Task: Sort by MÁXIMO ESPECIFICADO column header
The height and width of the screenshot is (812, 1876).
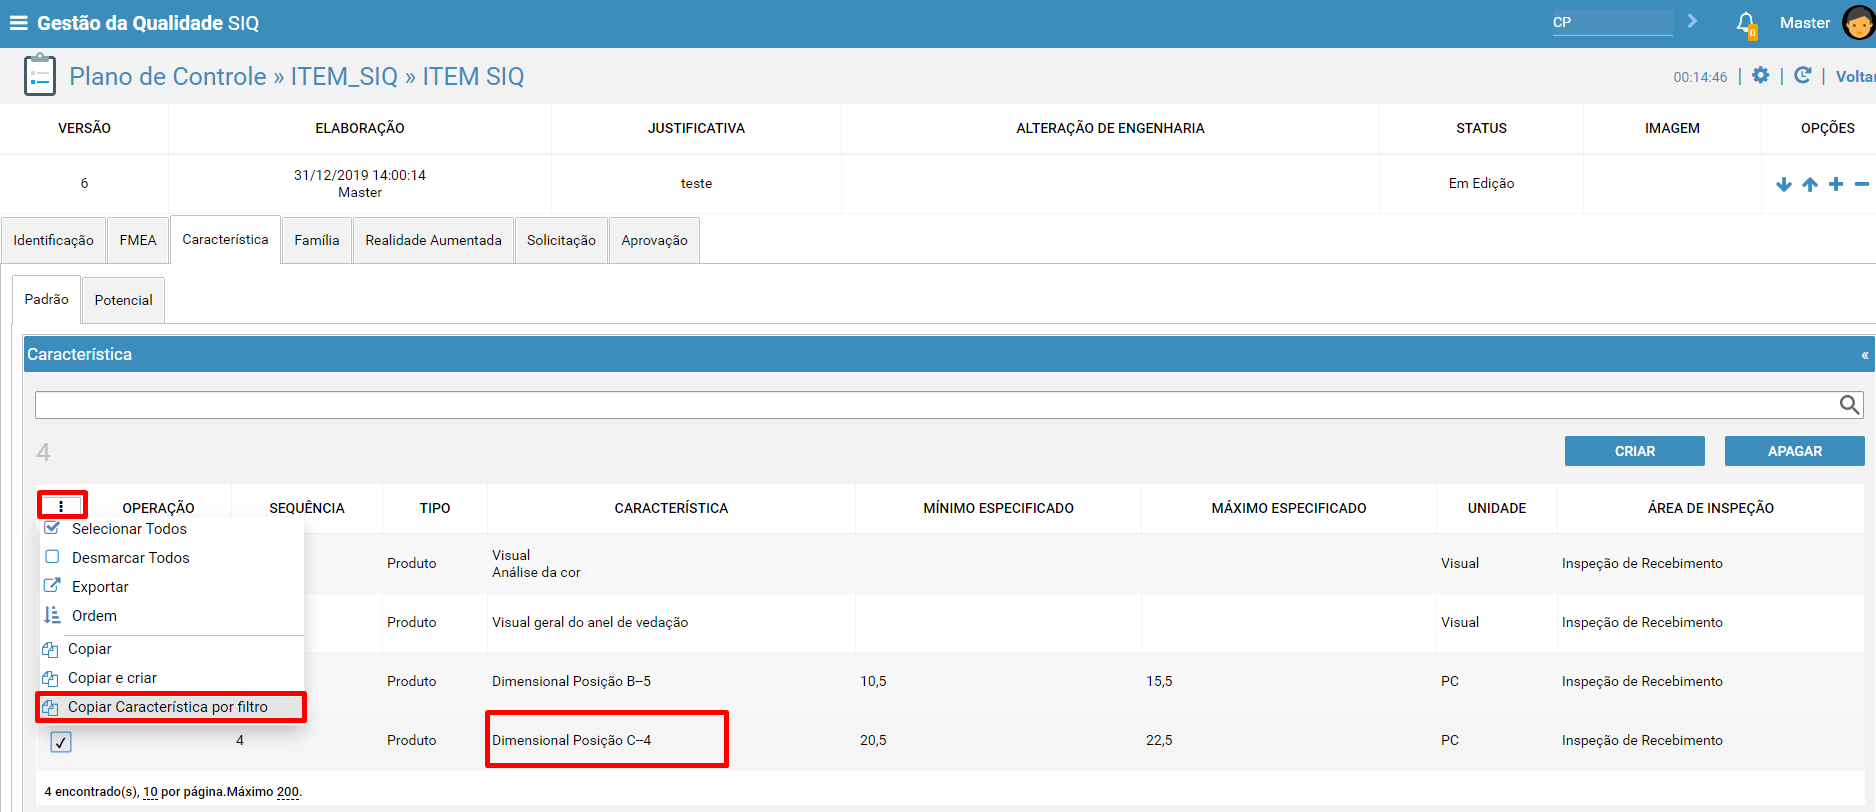Action: coord(1289,508)
